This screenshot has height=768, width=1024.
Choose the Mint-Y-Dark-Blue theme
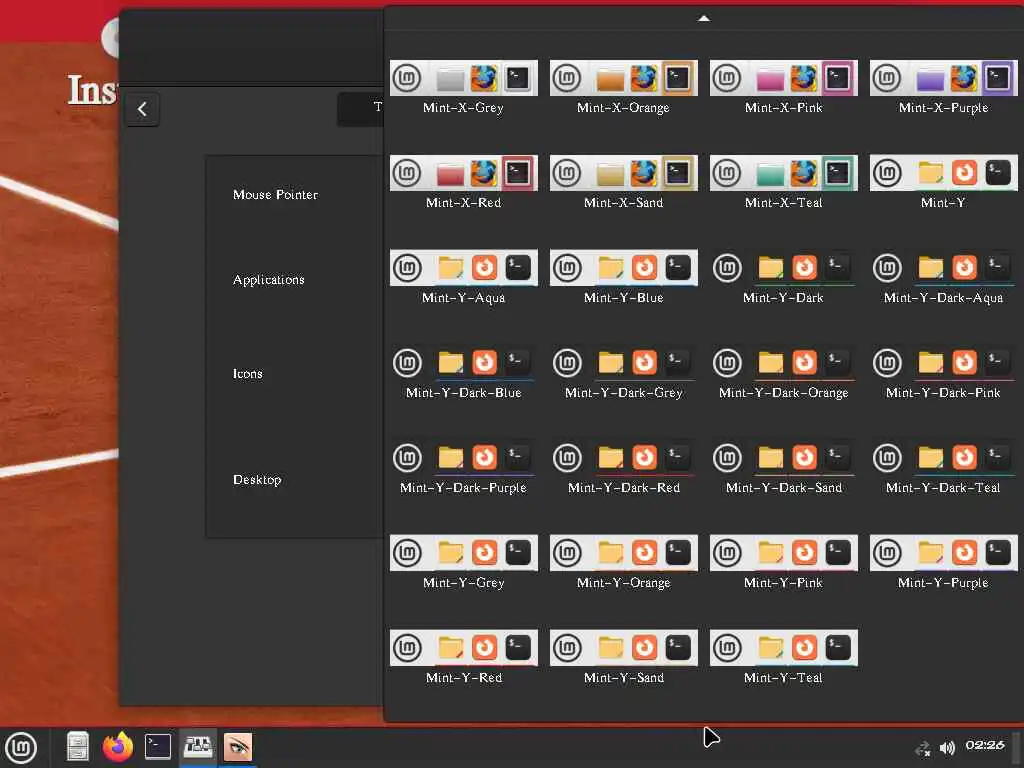pyautogui.click(x=464, y=362)
